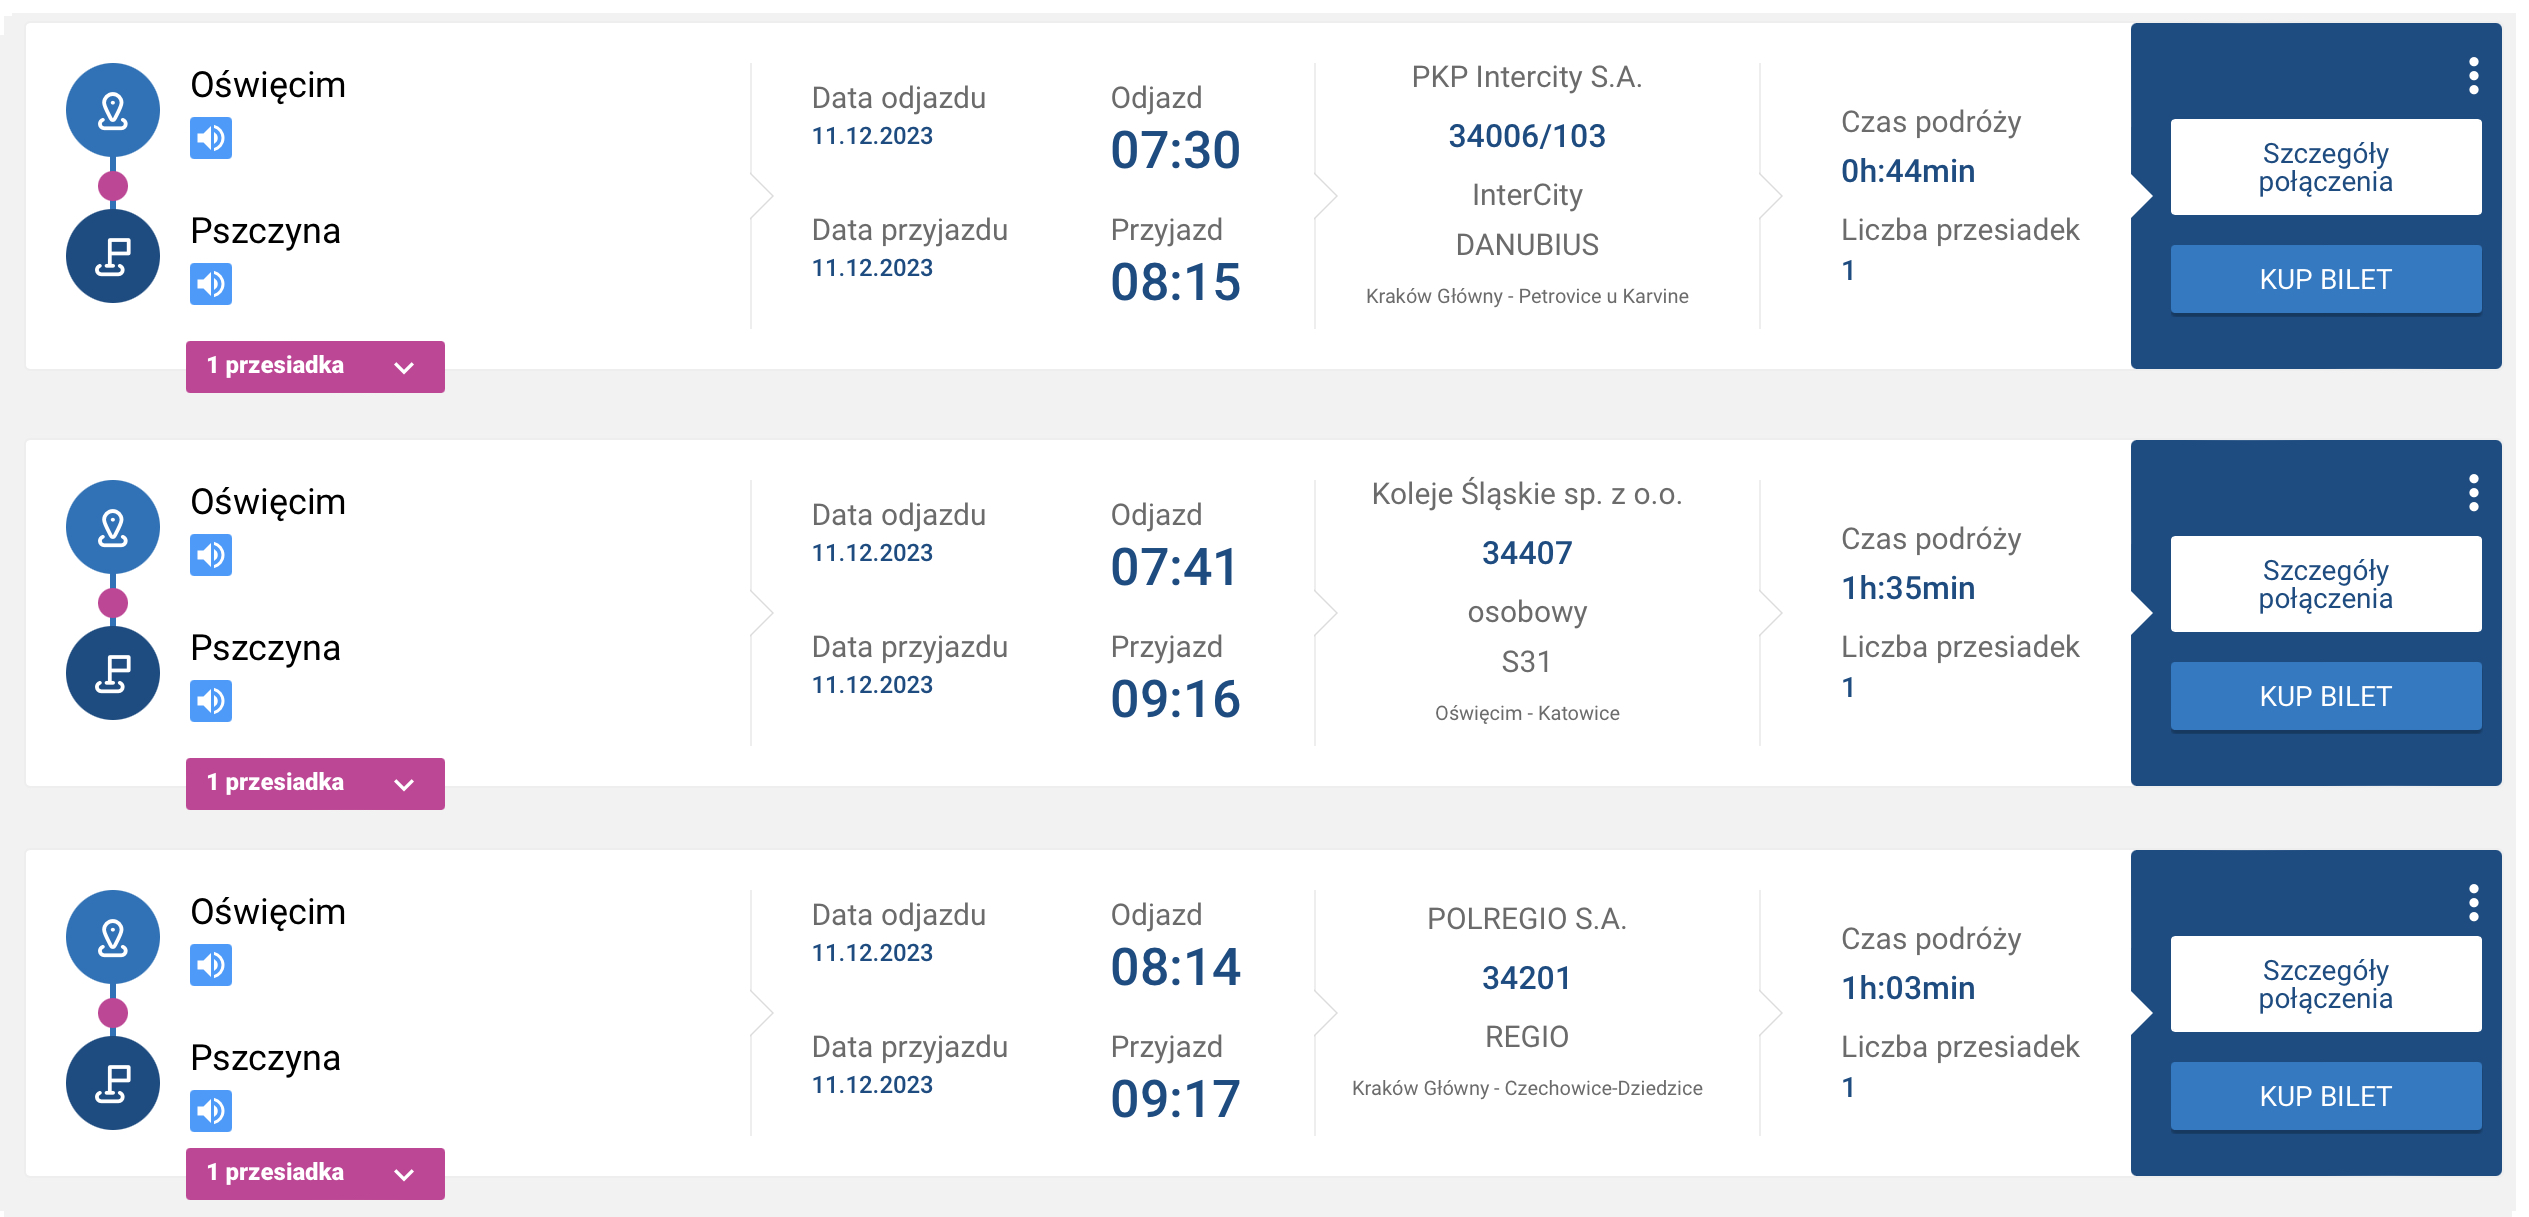The image size is (2529, 1217).
Task: Open Szczegóły połączenia for InterCity 34006/103
Action: click(x=2325, y=167)
